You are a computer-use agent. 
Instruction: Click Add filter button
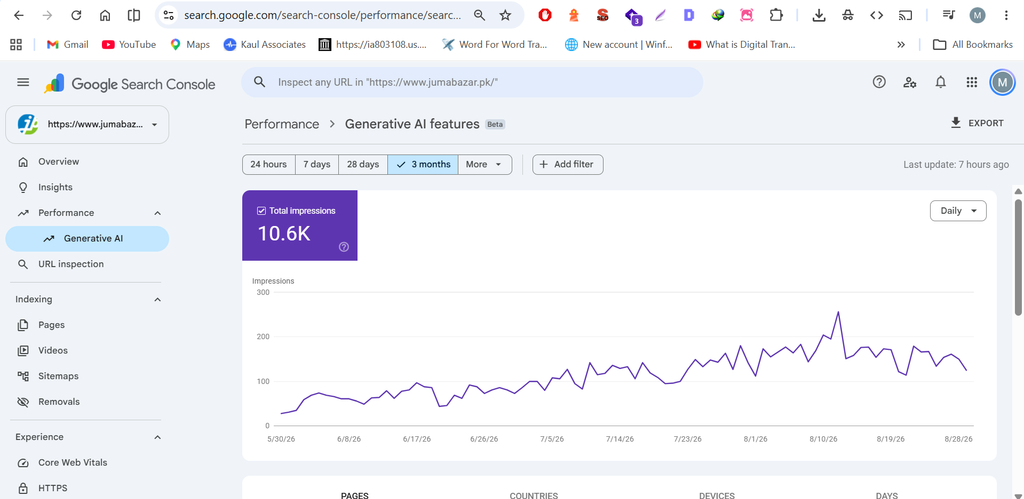pos(568,165)
